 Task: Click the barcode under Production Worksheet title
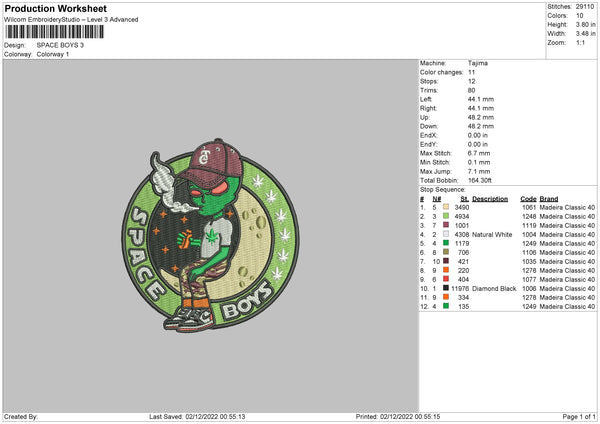(54, 32)
